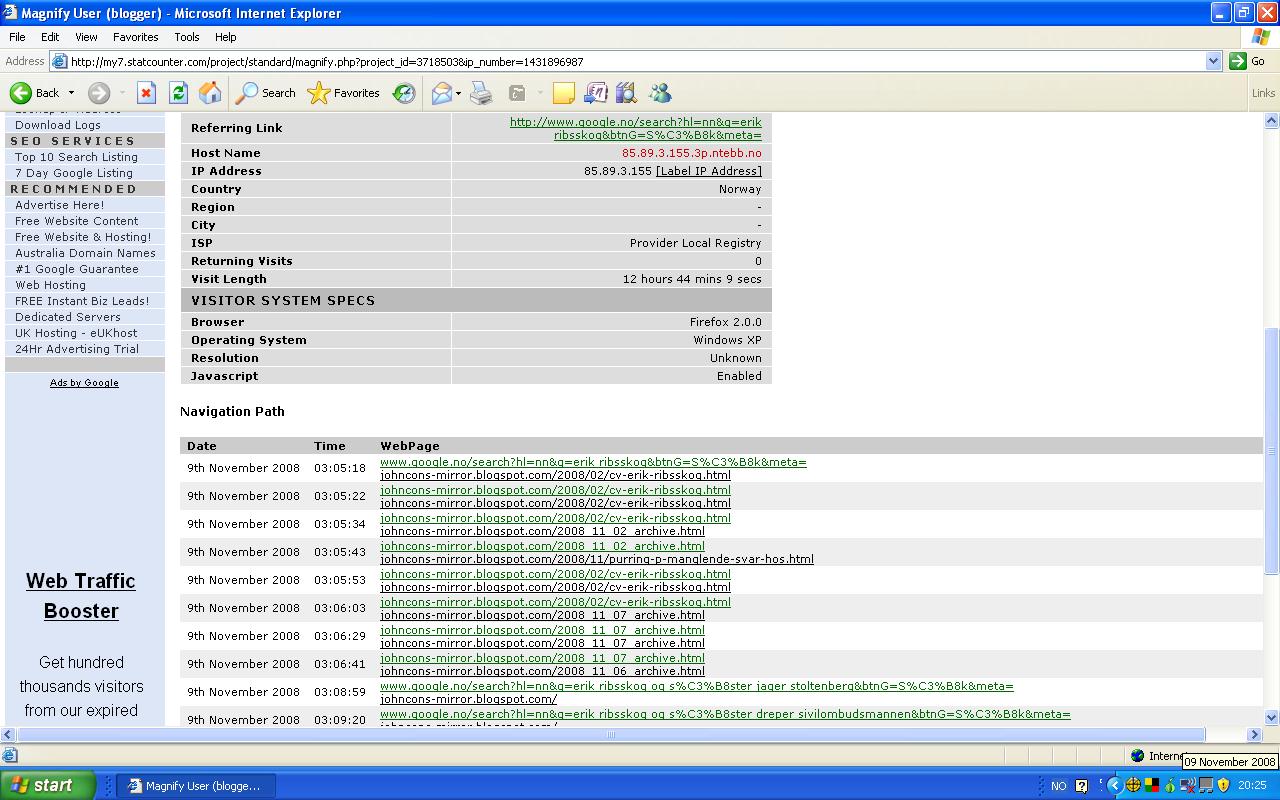Click the Label IP Address link

(709, 171)
